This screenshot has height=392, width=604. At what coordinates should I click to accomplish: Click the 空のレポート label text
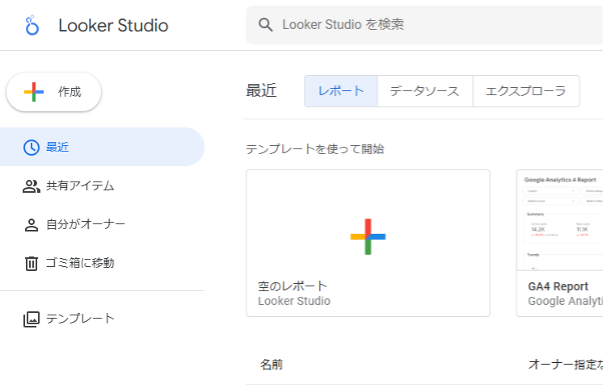(x=292, y=286)
